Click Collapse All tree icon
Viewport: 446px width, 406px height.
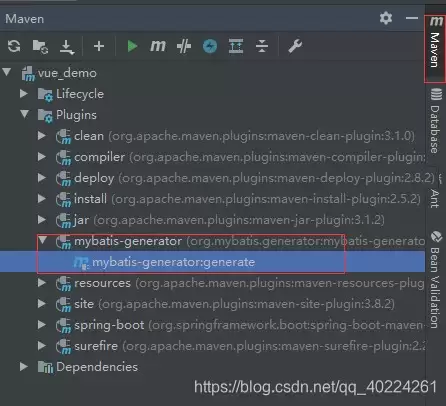(262, 46)
